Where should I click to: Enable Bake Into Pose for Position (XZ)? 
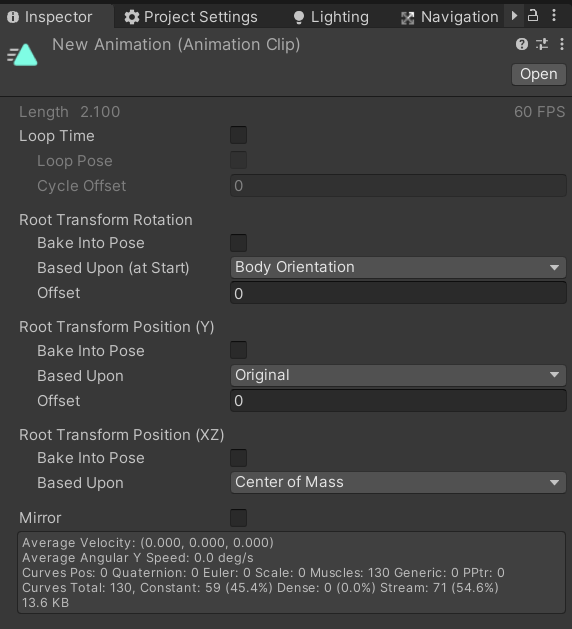coord(238,458)
